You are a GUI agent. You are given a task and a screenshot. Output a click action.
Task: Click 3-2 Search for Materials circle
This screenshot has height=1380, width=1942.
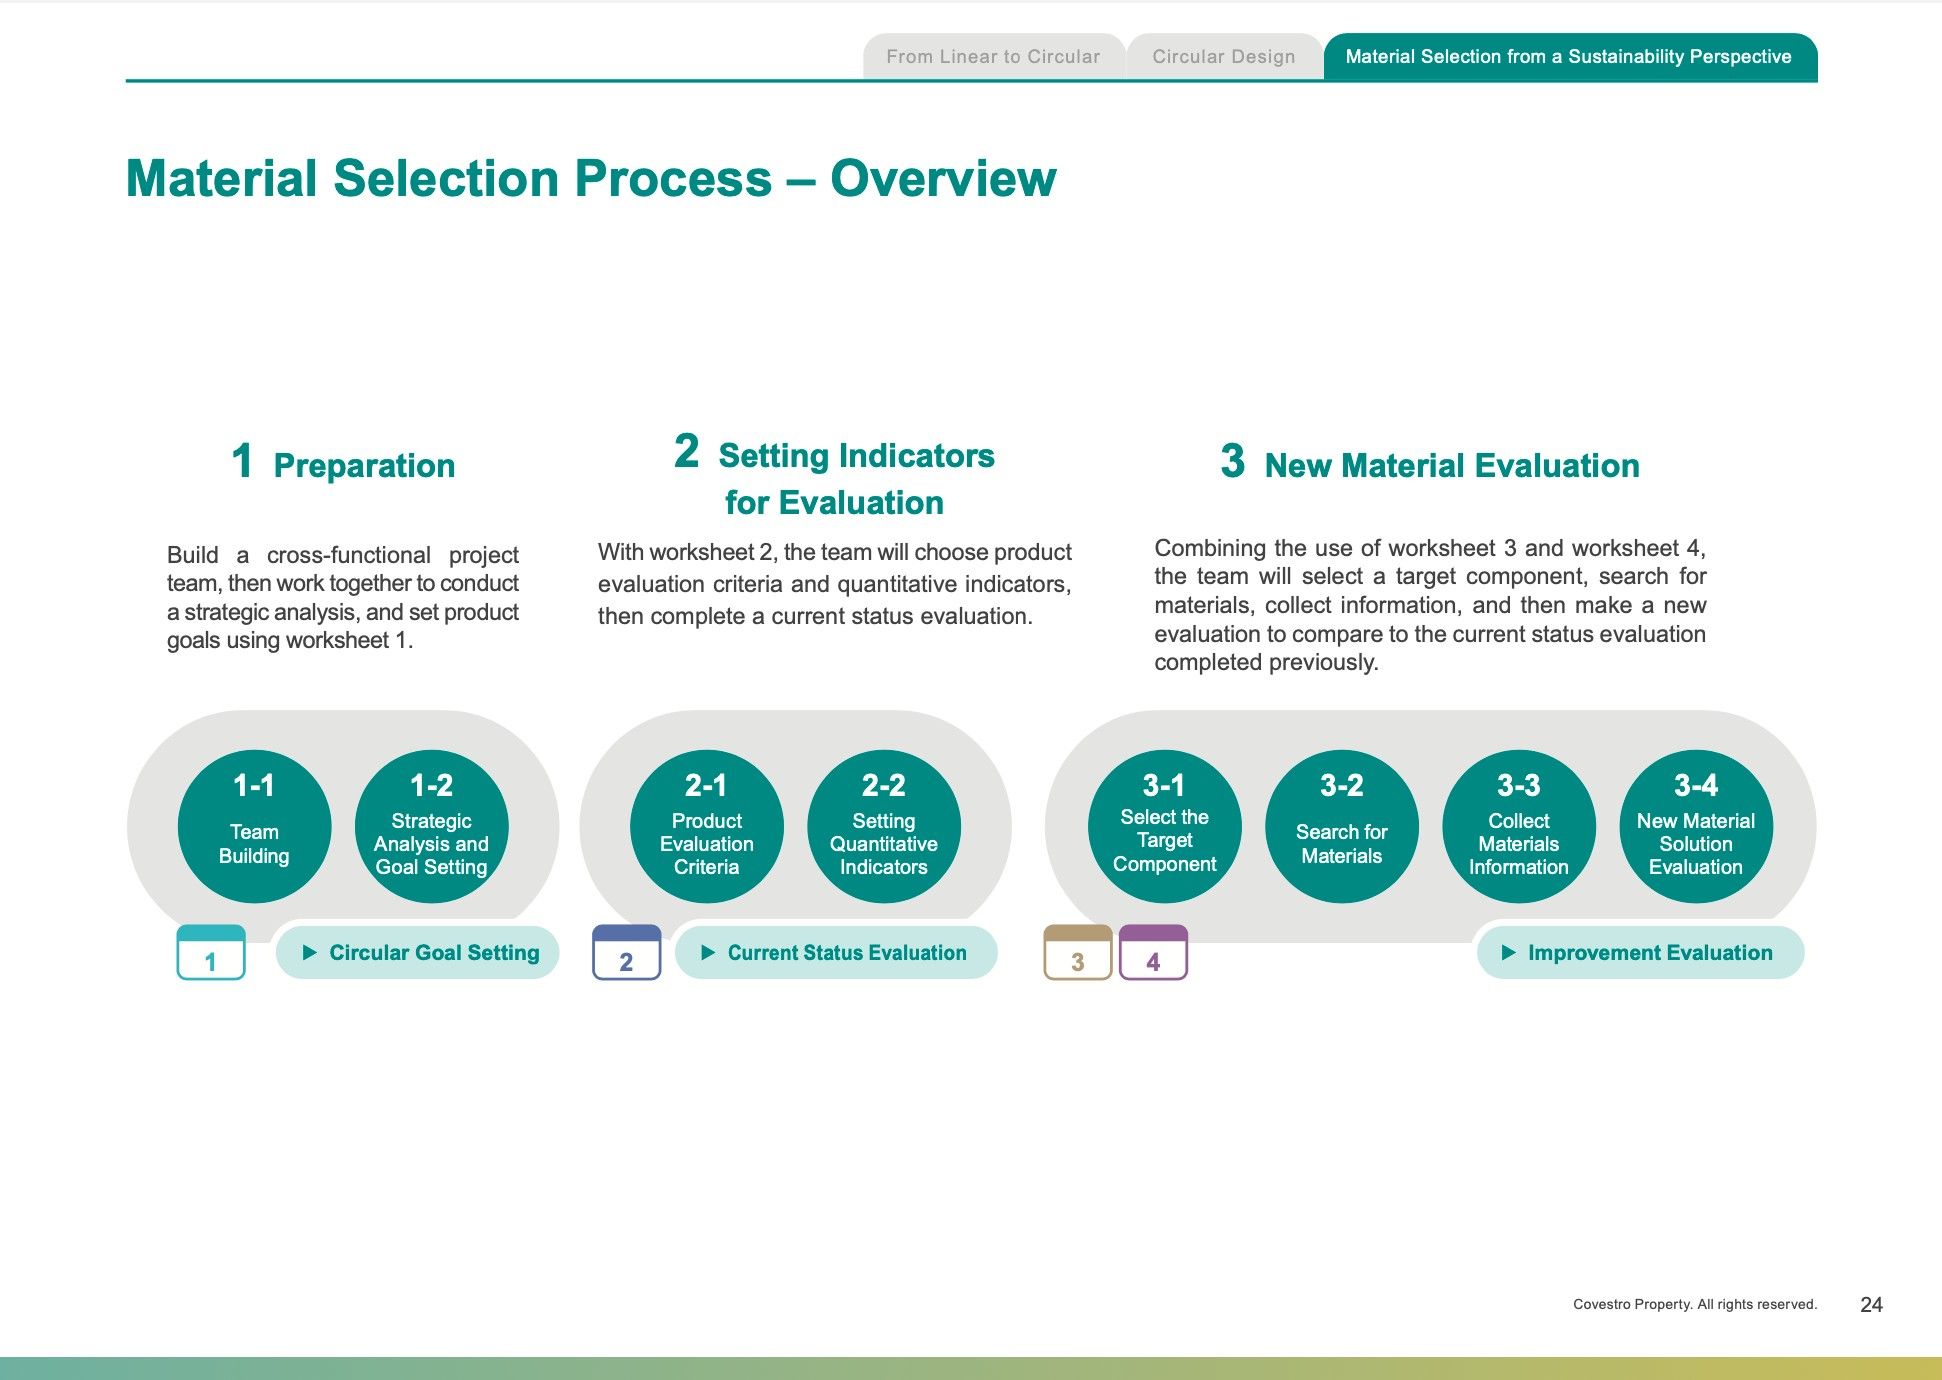[1341, 826]
